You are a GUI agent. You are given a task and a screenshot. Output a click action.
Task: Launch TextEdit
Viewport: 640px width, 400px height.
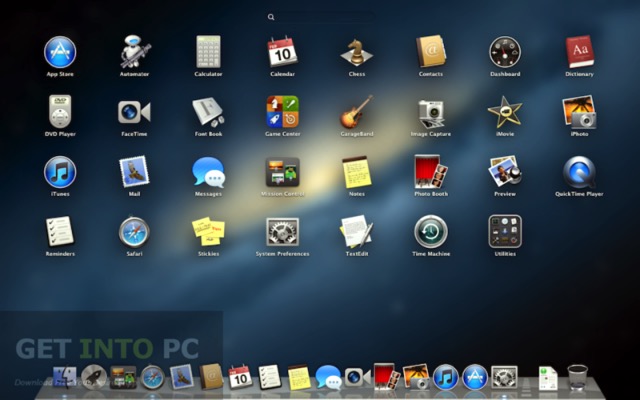click(x=357, y=231)
